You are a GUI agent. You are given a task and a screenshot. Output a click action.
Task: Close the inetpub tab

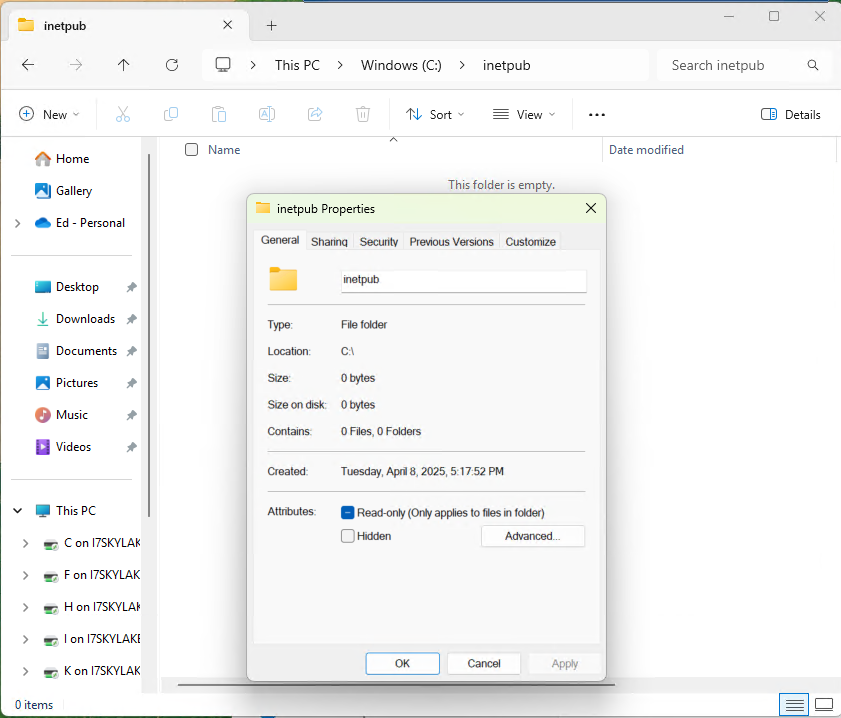coord(227,25)
